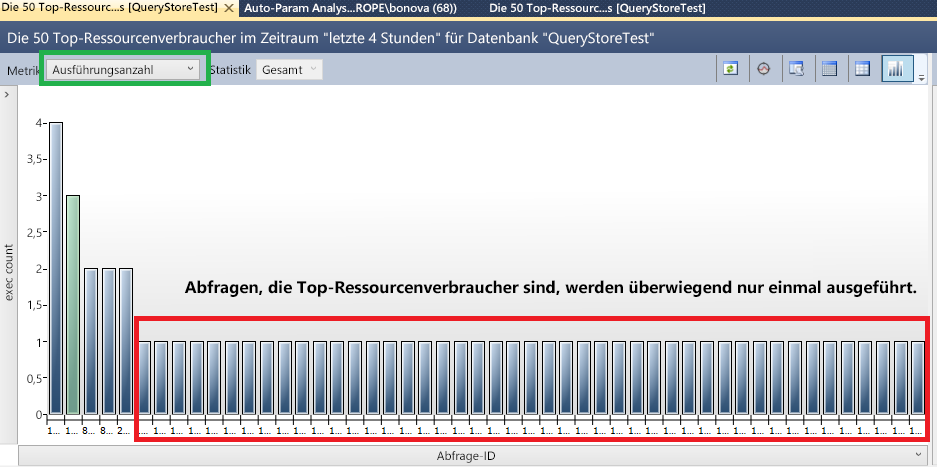
Task: Click the "3,5" y-axis value
Action: (x=35, y=160)
